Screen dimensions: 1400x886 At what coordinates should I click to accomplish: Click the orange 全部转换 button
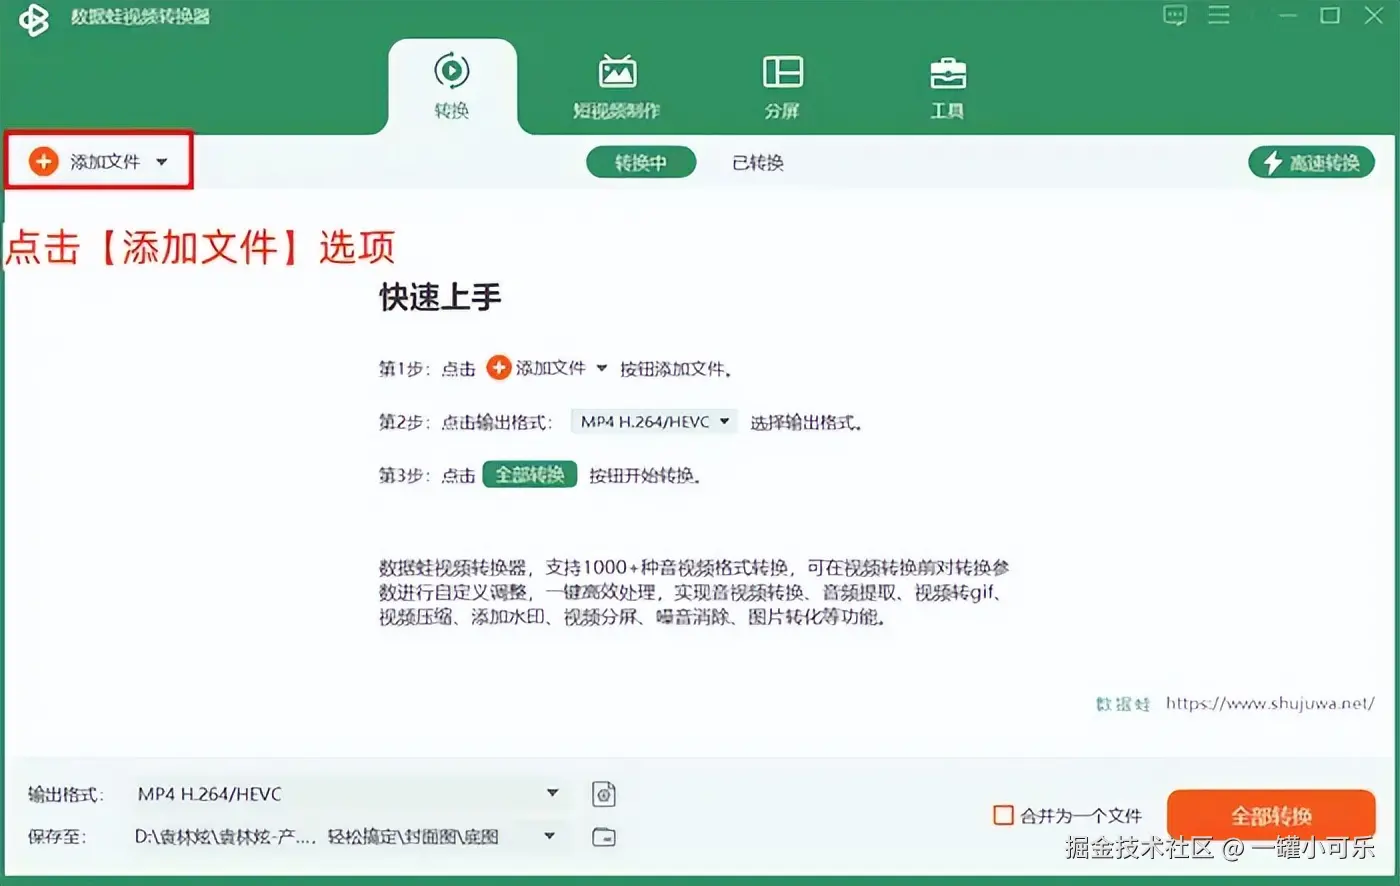coord(1271,815)
